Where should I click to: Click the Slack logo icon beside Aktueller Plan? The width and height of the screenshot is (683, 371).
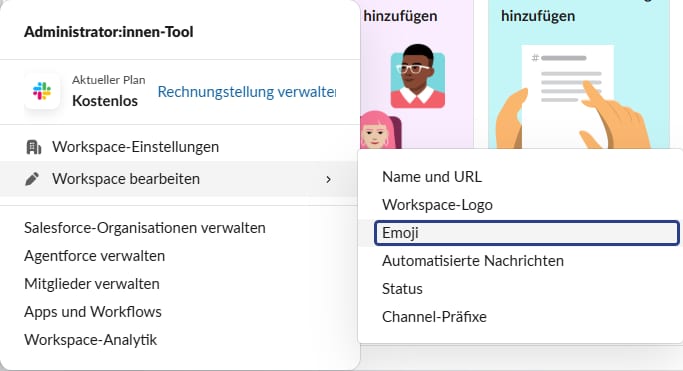(x=42, y=91)
